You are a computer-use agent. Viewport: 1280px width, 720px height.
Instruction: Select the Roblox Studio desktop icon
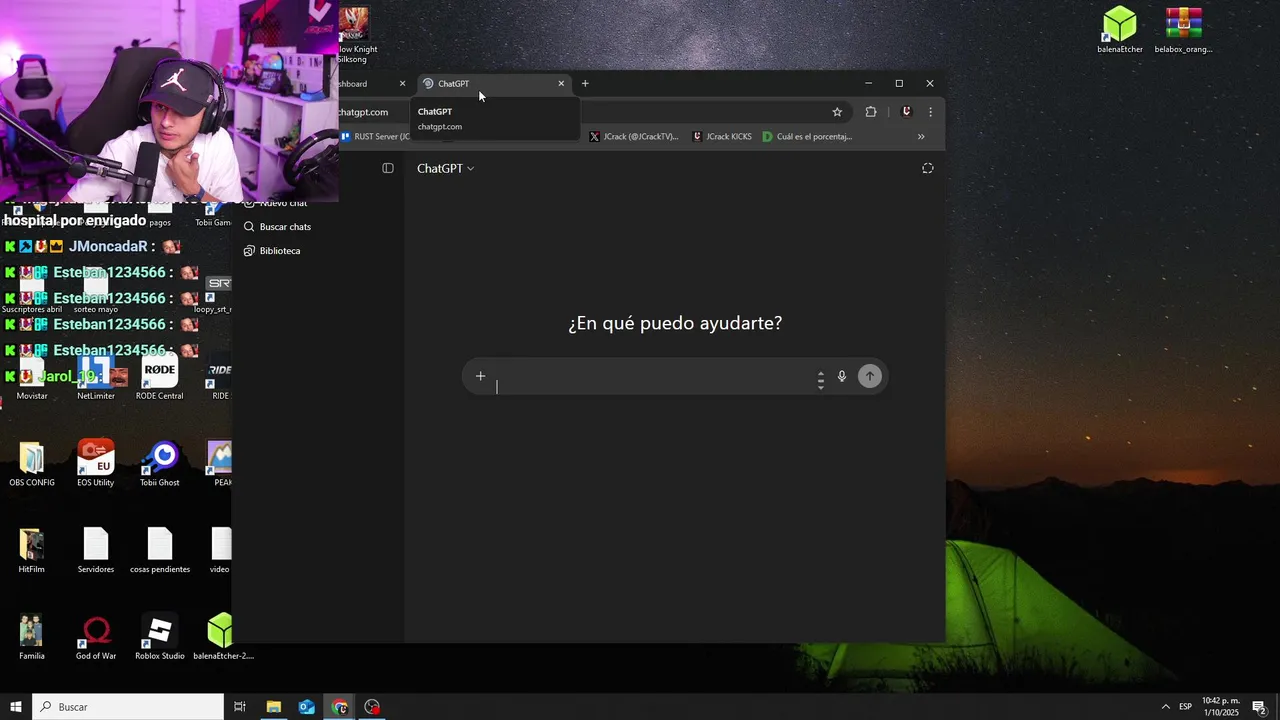[x=160, y=638]
